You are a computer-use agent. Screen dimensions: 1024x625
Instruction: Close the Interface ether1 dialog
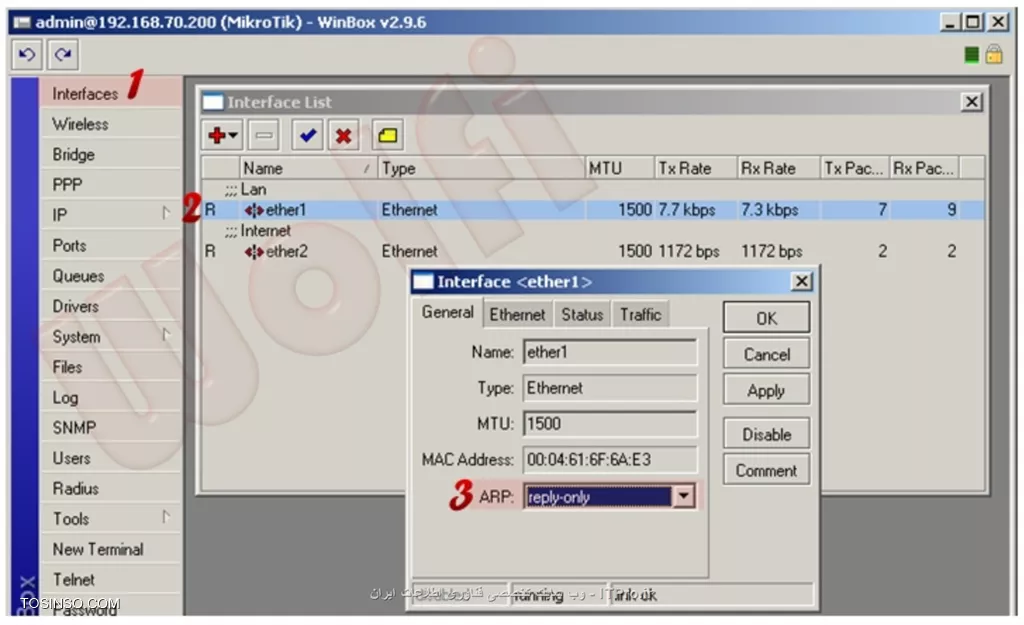point(801,281)
